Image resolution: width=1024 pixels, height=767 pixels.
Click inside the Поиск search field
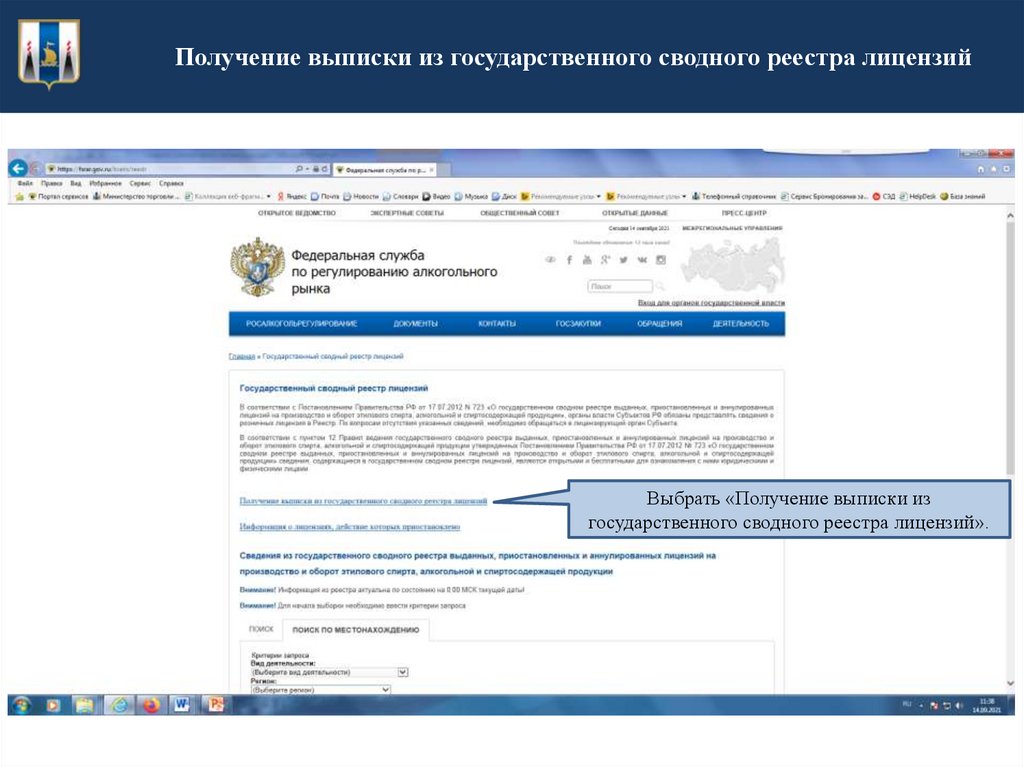pyautogui.click(x=620, y=287)
